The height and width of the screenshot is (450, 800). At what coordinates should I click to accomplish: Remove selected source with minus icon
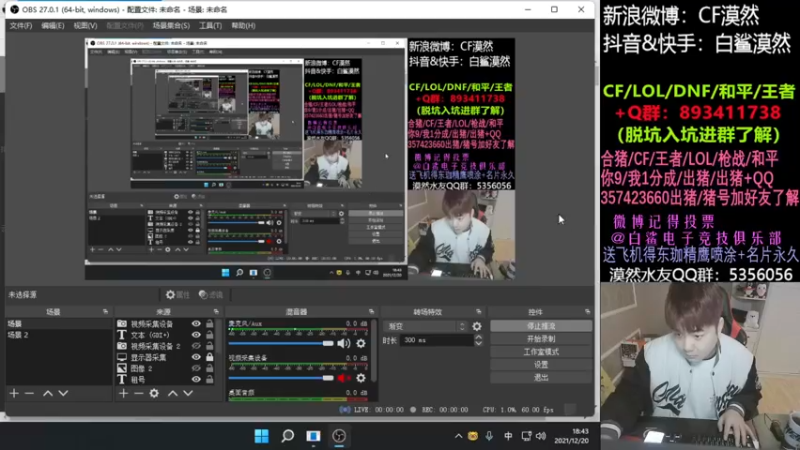[x=138, y=393]
